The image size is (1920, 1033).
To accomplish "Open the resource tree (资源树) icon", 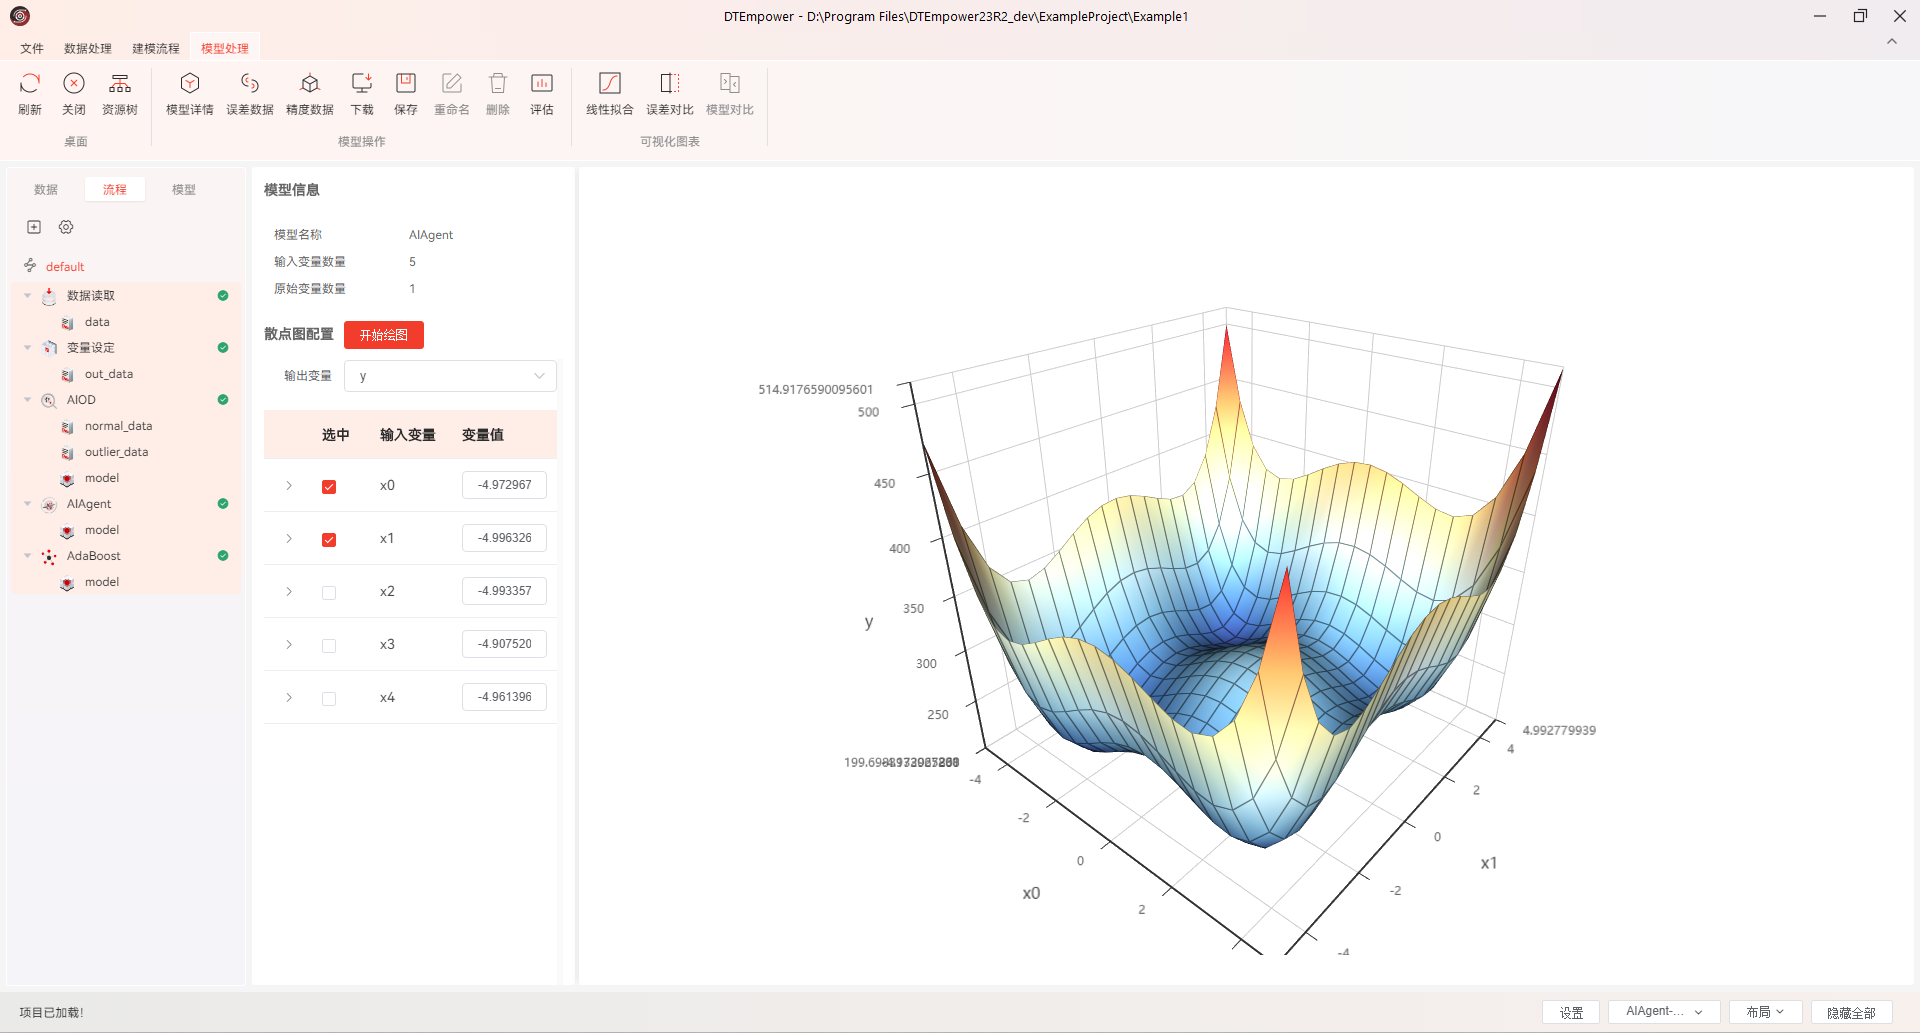I will point(120,84).
